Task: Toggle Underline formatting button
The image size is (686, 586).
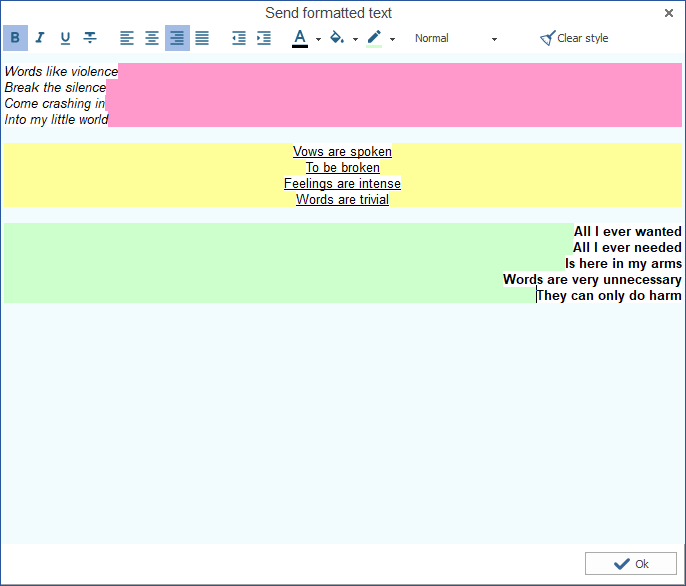Action: click(x=65, y=38)
